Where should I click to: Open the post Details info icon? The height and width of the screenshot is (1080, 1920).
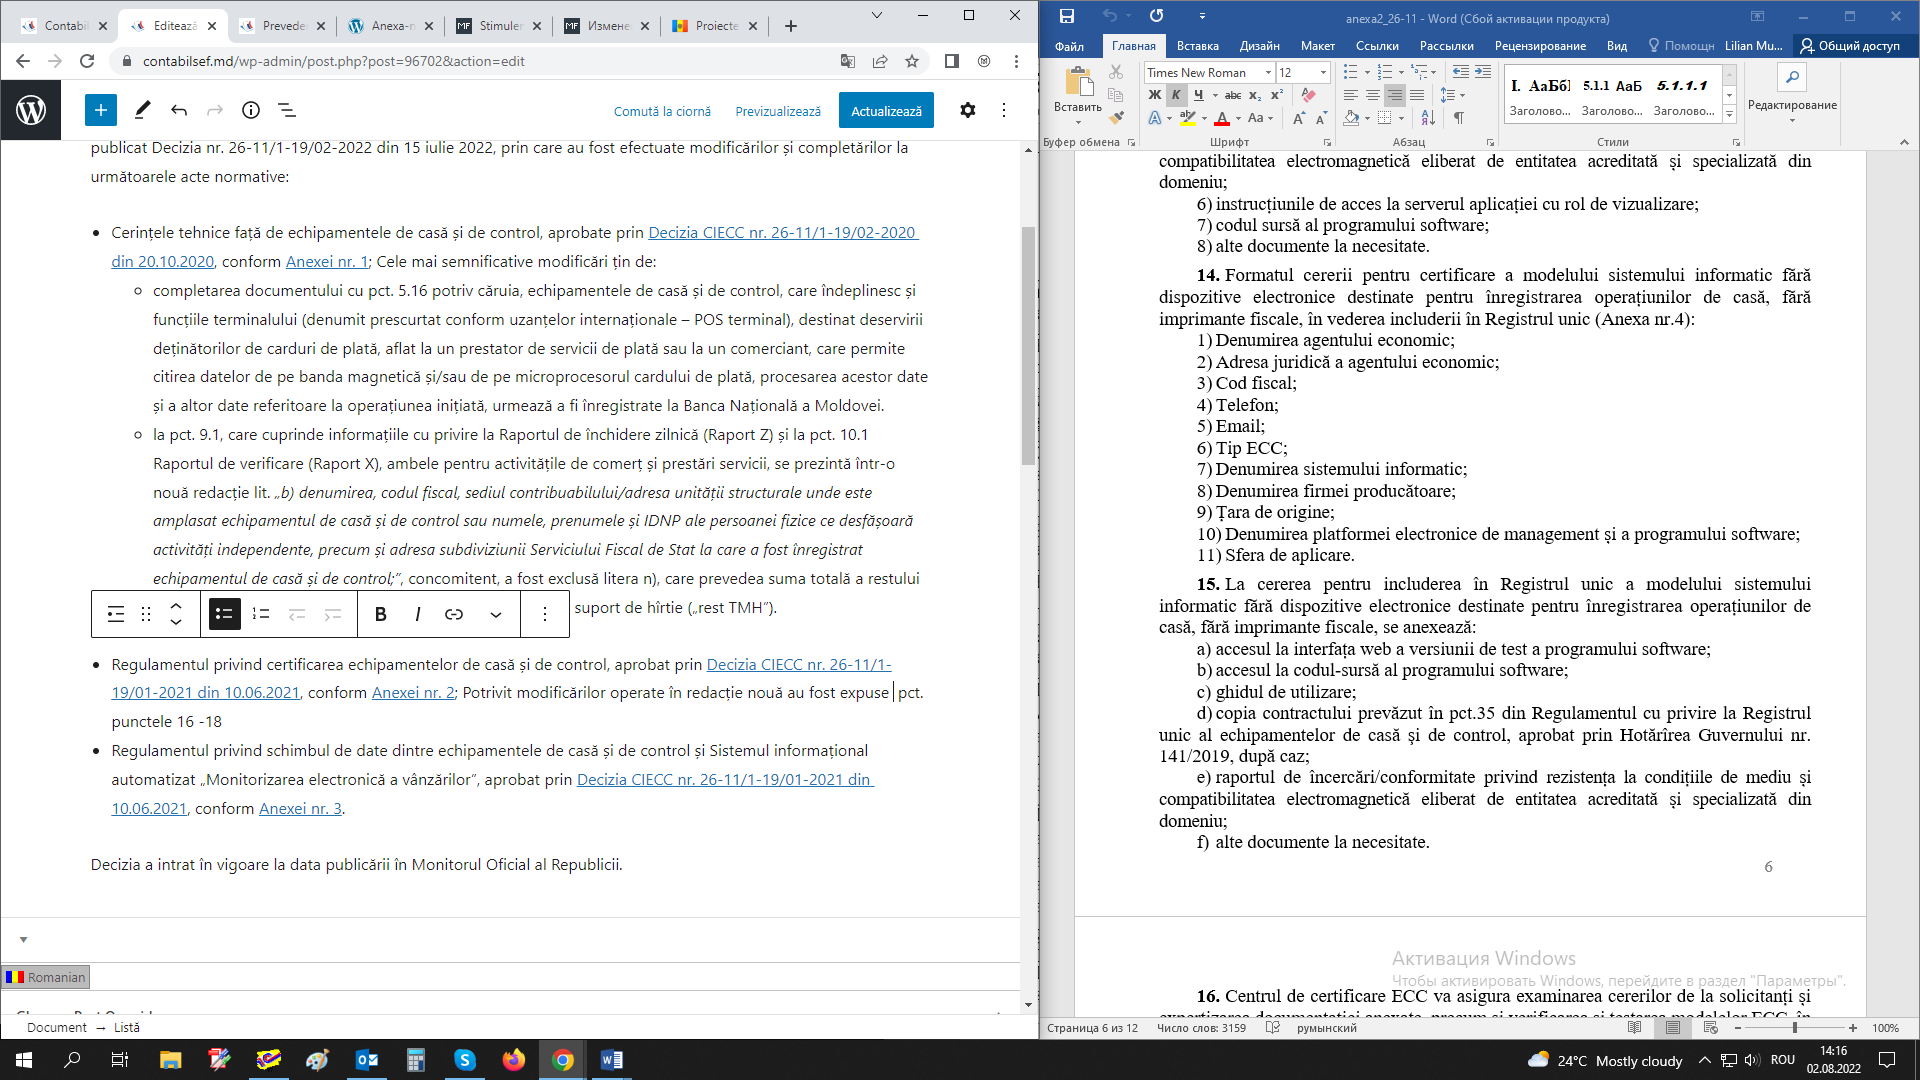pos(251,110)
